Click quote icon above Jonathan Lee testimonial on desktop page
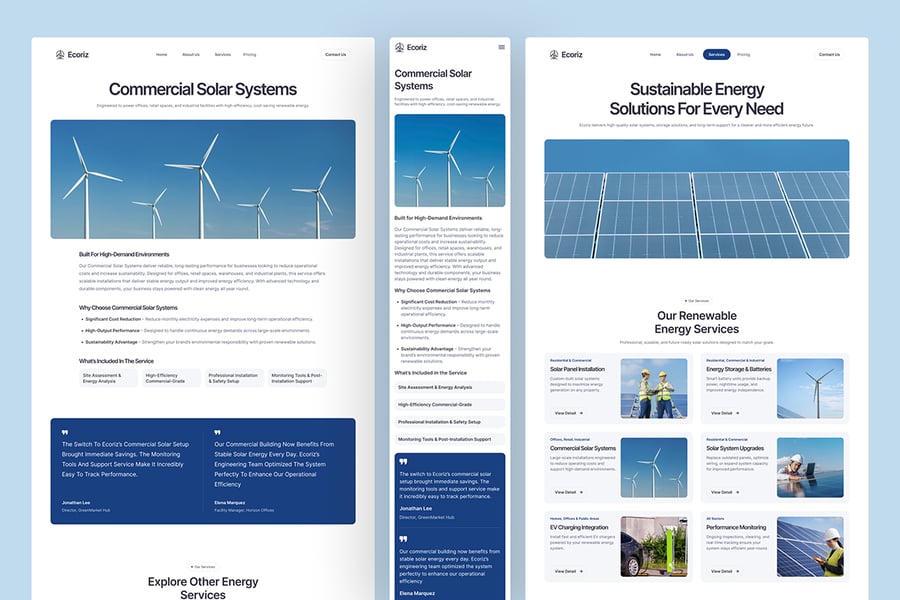Screen dimensions: 900x600 tap(65, 432)
